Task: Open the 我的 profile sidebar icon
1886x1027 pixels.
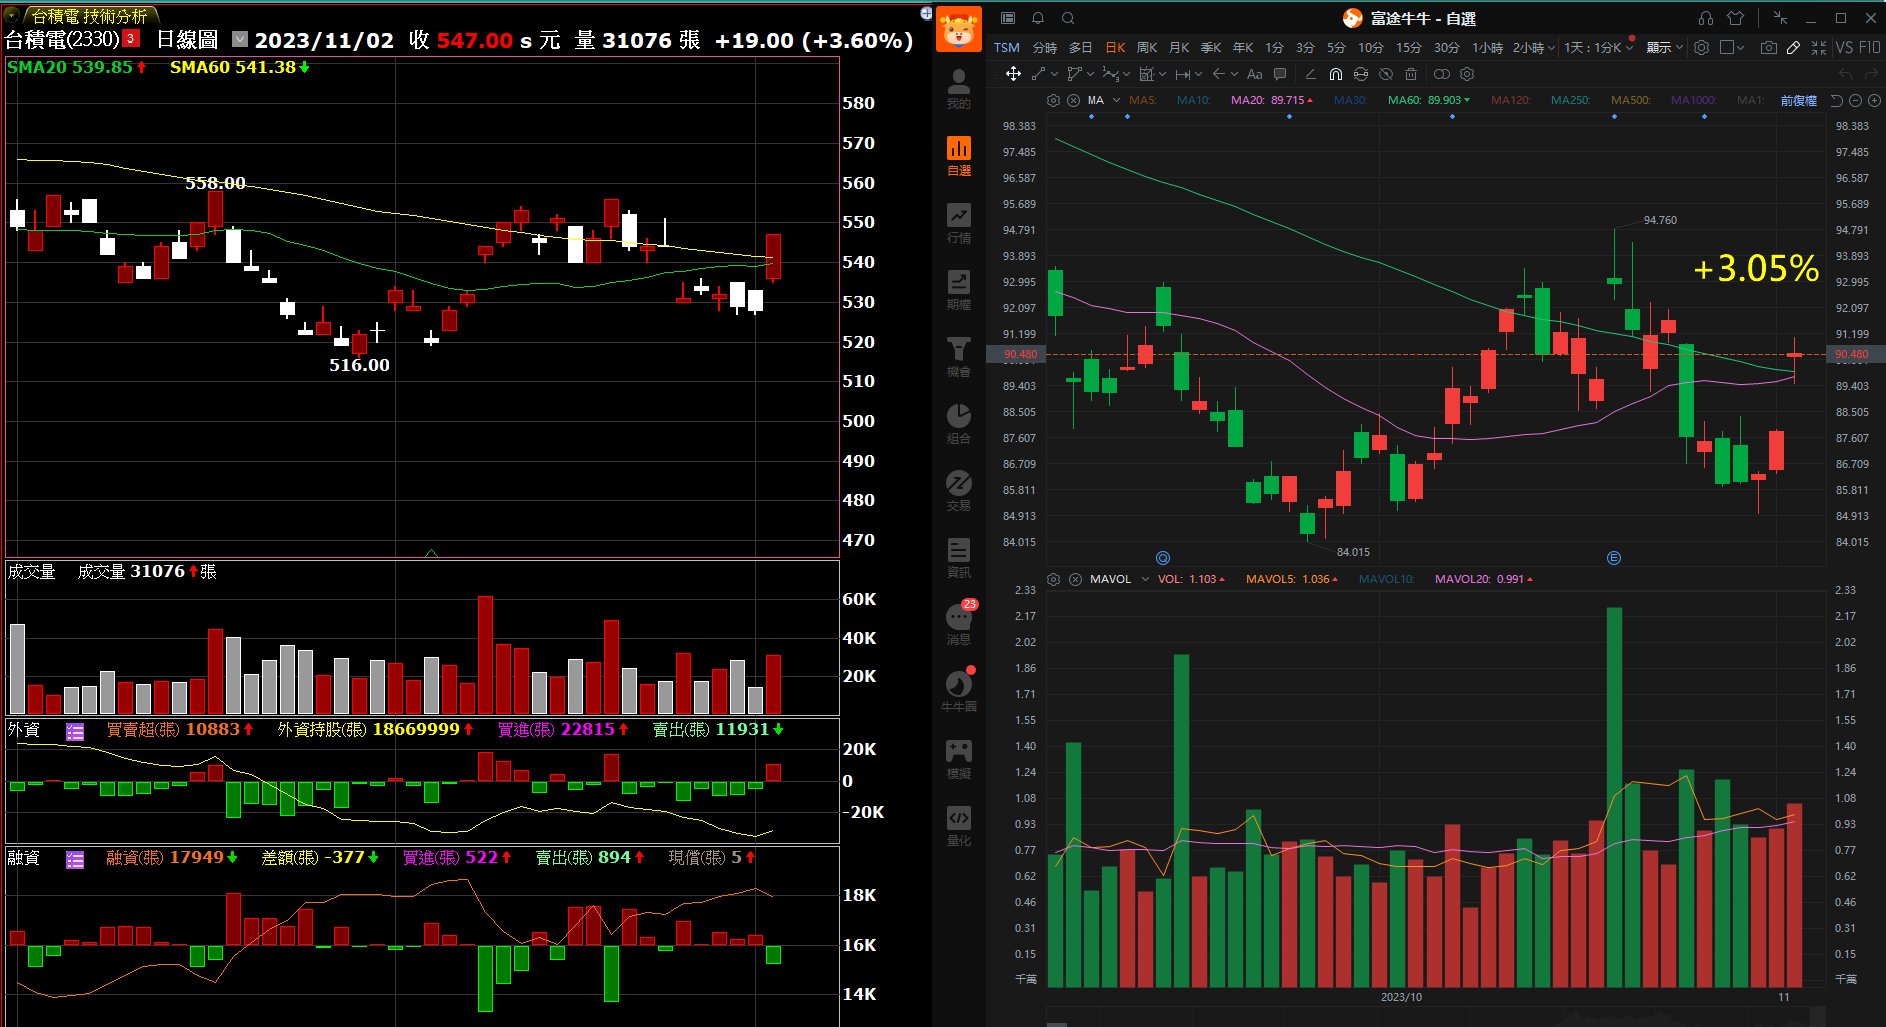Action: pyautogui.click(x=958, y=88)
